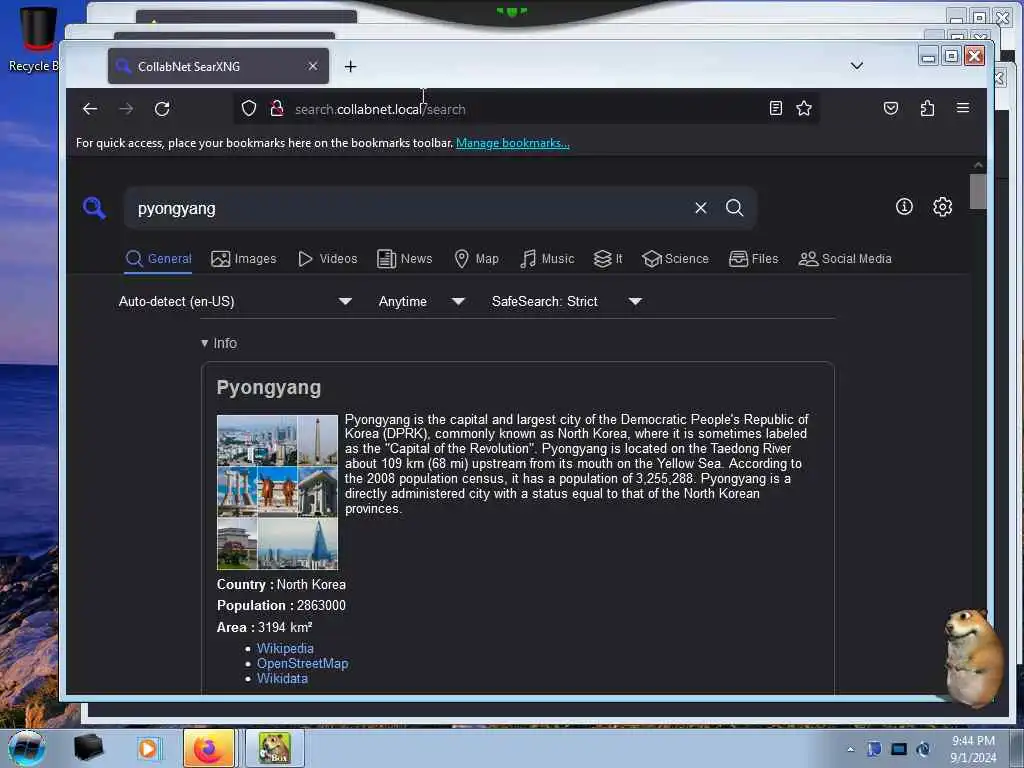This screenshot has height=768, width=1024.
Task: Open the SafeSearch: Strict dropdown
Action: click(567, 301)
